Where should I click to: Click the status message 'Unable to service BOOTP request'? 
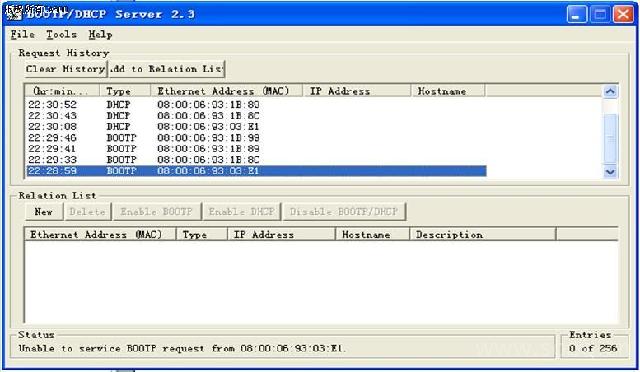pyautogui.click(x=182, y=349)
